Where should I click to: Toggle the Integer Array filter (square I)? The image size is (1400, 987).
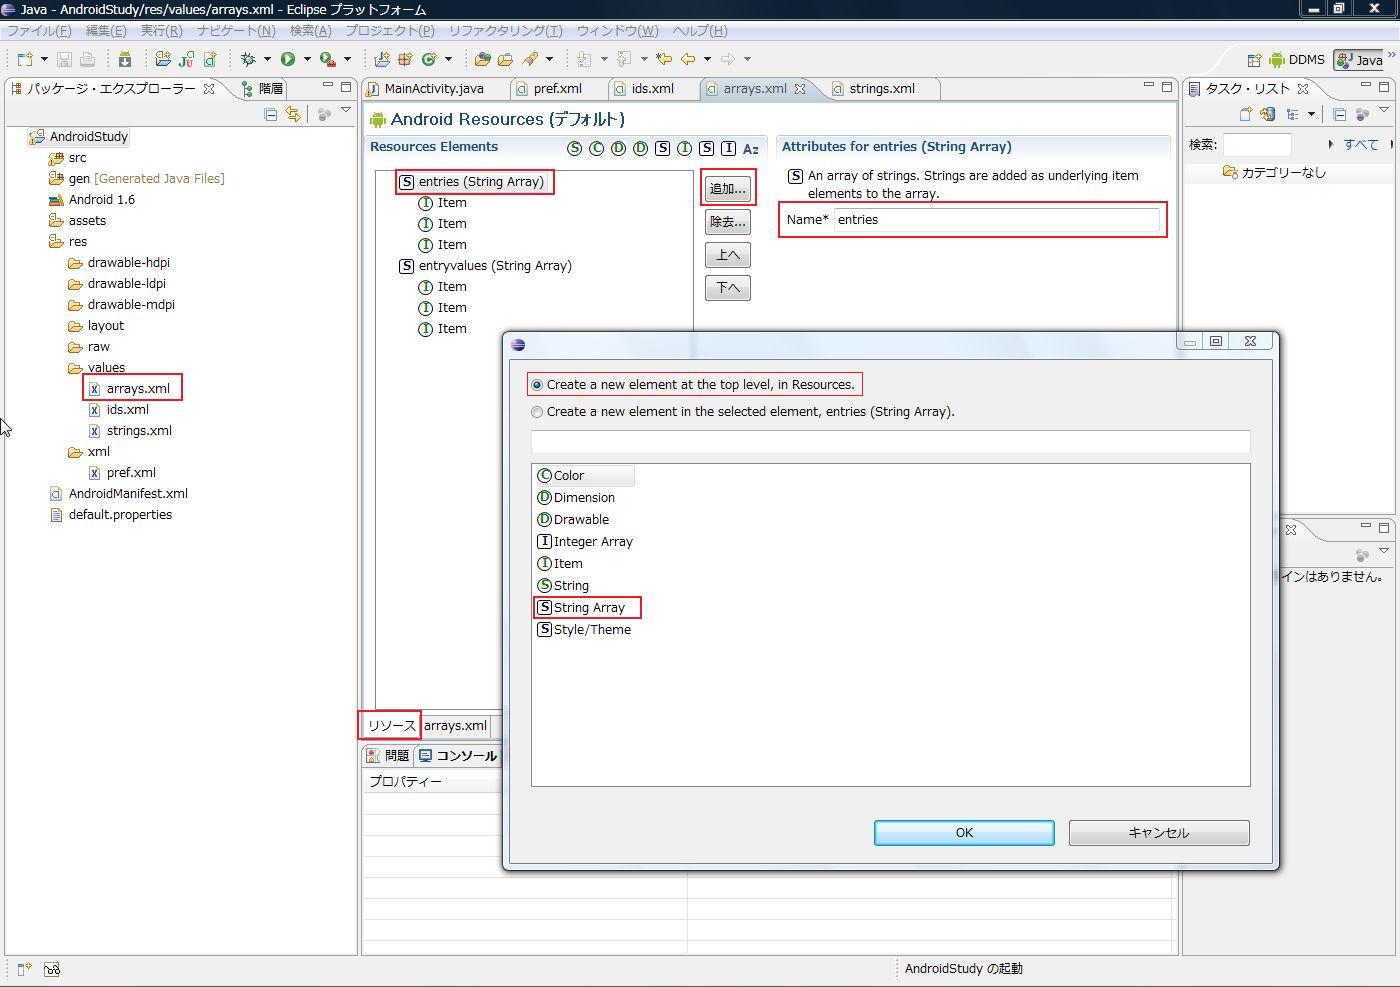tap(729, 149)
